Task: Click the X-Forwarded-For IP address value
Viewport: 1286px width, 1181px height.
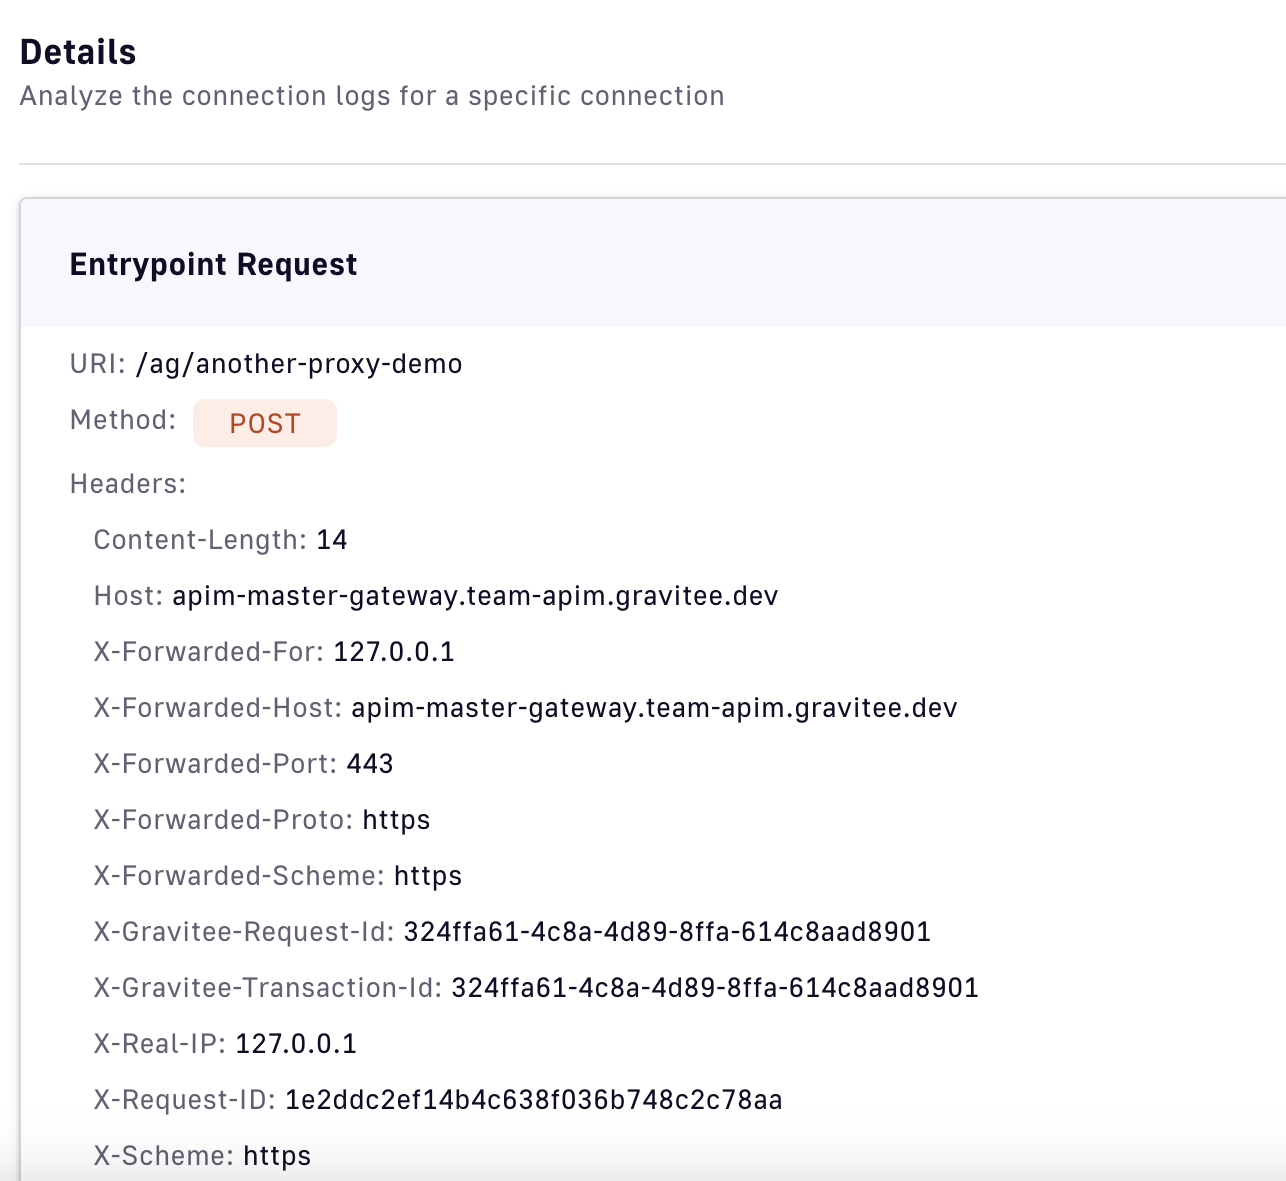Action: (394, 652)
